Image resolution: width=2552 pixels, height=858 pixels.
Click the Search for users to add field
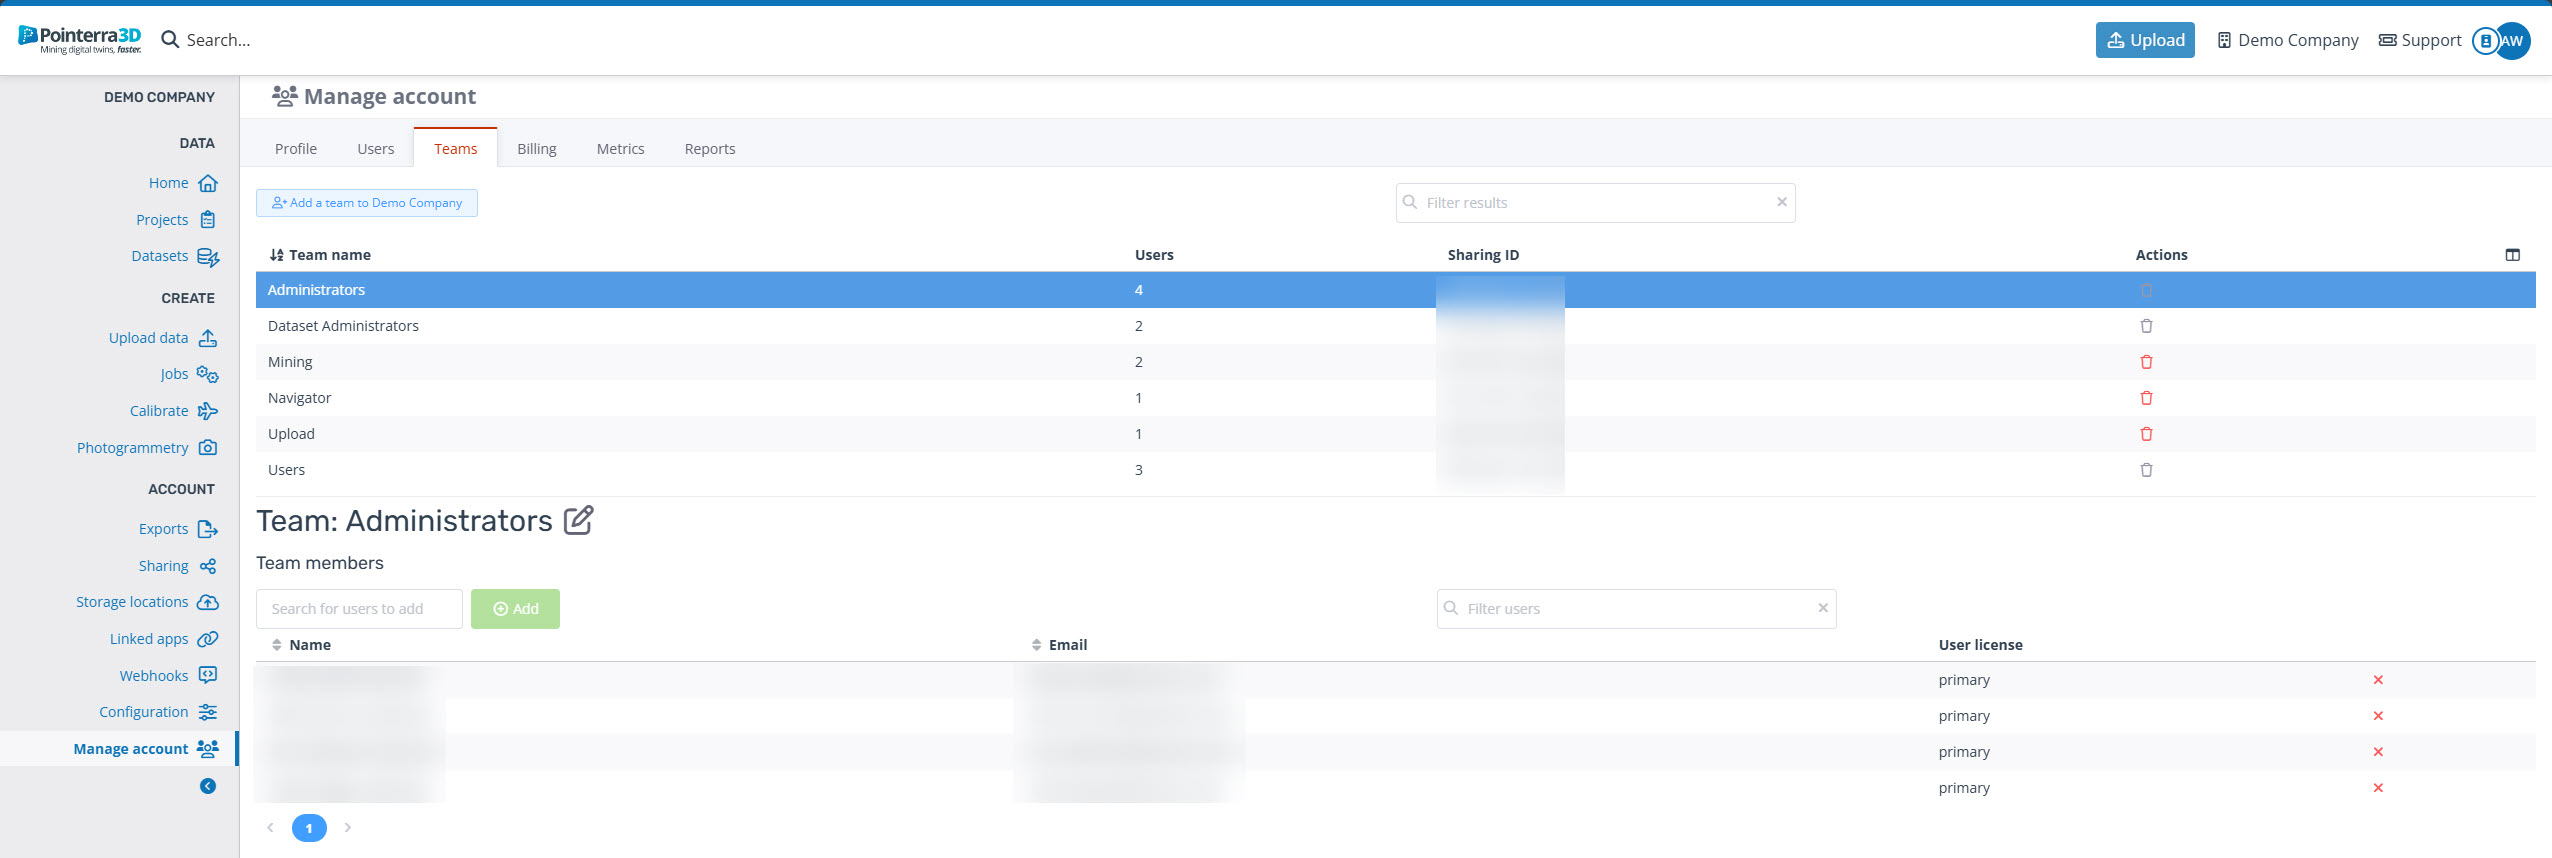(x=359, y=609)
